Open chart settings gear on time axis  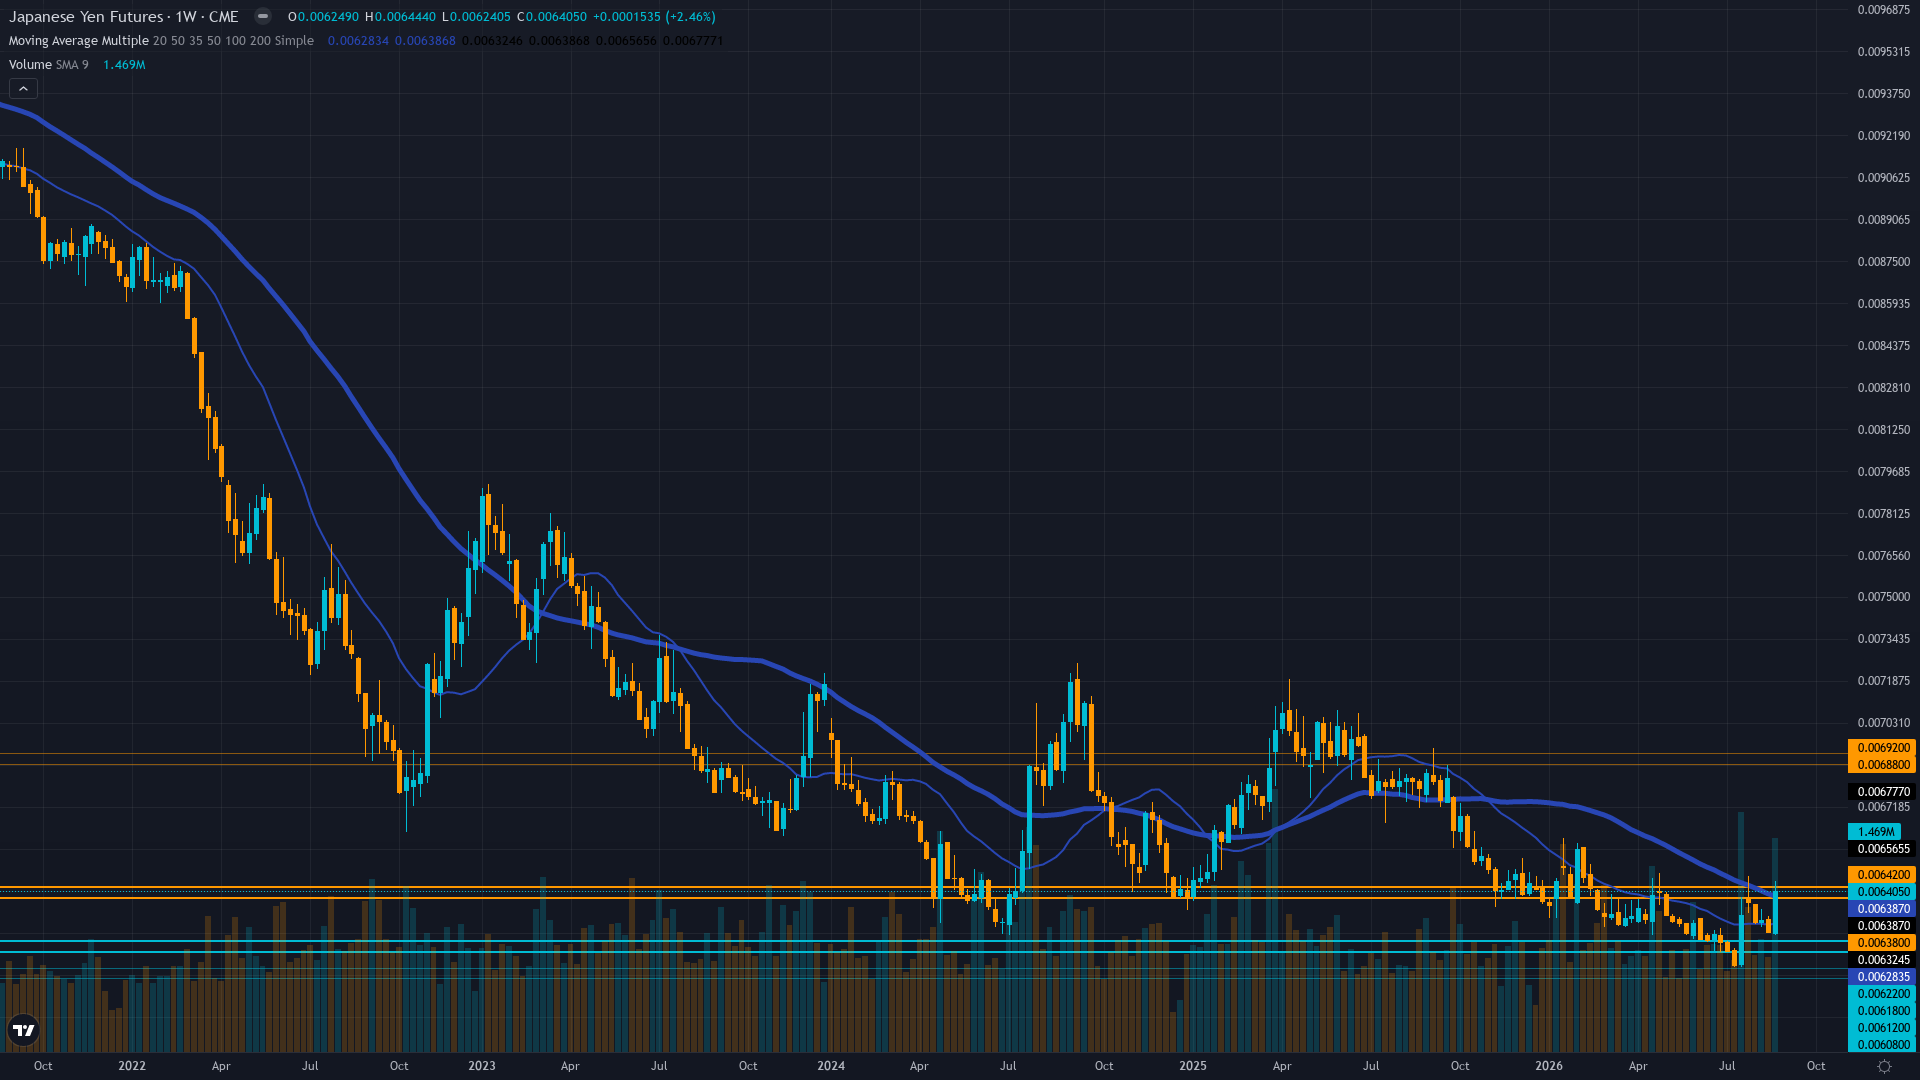coord(1884,1066)
